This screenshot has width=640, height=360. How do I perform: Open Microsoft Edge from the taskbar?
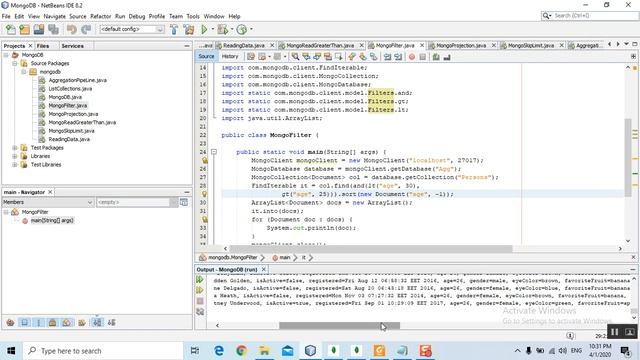tap(219, 351)
